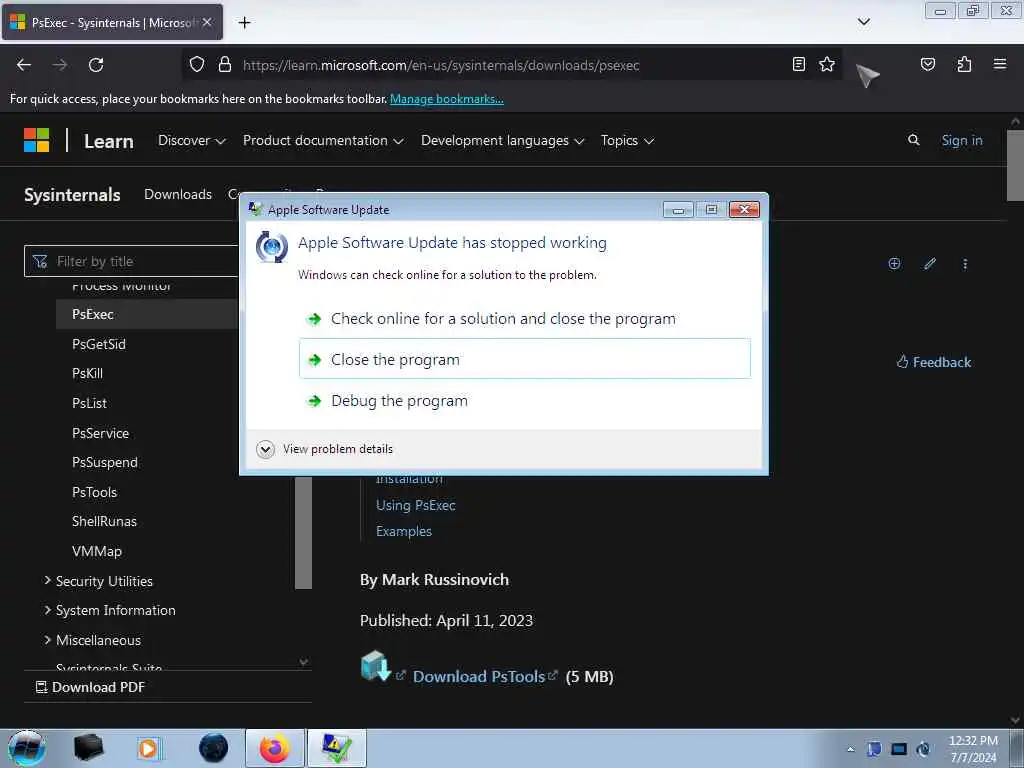Image resolution: width=1024 pixels, height=768 pixels.
Task: Choose Check online for a solution option
Action: [524, 319]
